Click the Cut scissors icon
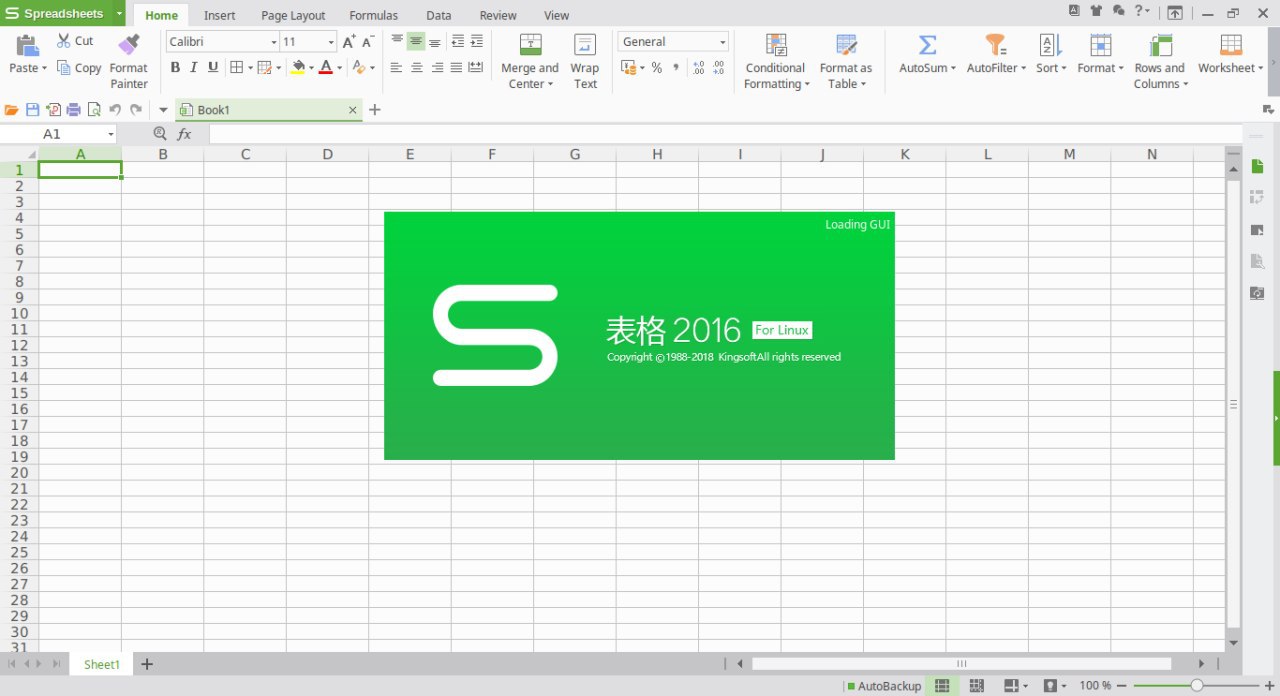This screenshot has height=696, width=1280. pyautogui.click(x=64, y=41)
